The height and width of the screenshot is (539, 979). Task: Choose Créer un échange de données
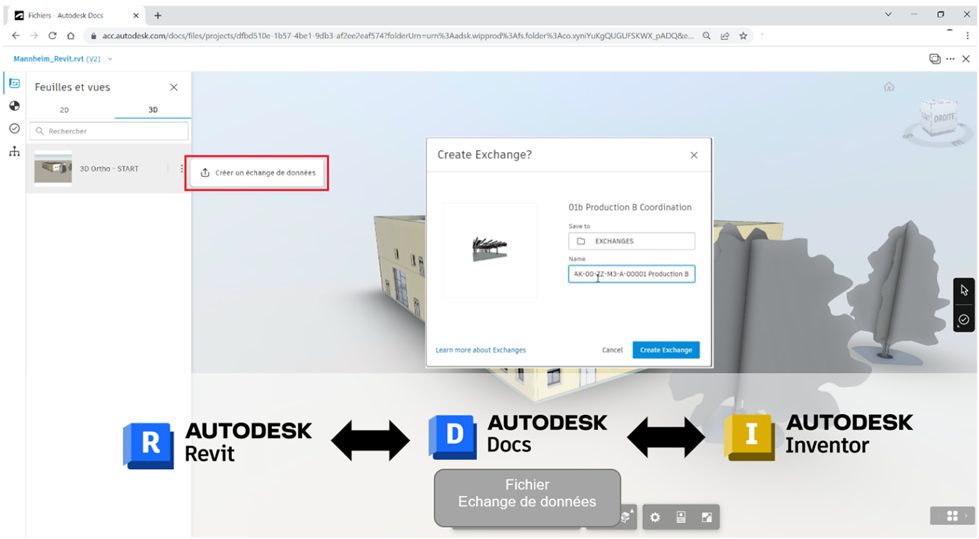point(257,173)
